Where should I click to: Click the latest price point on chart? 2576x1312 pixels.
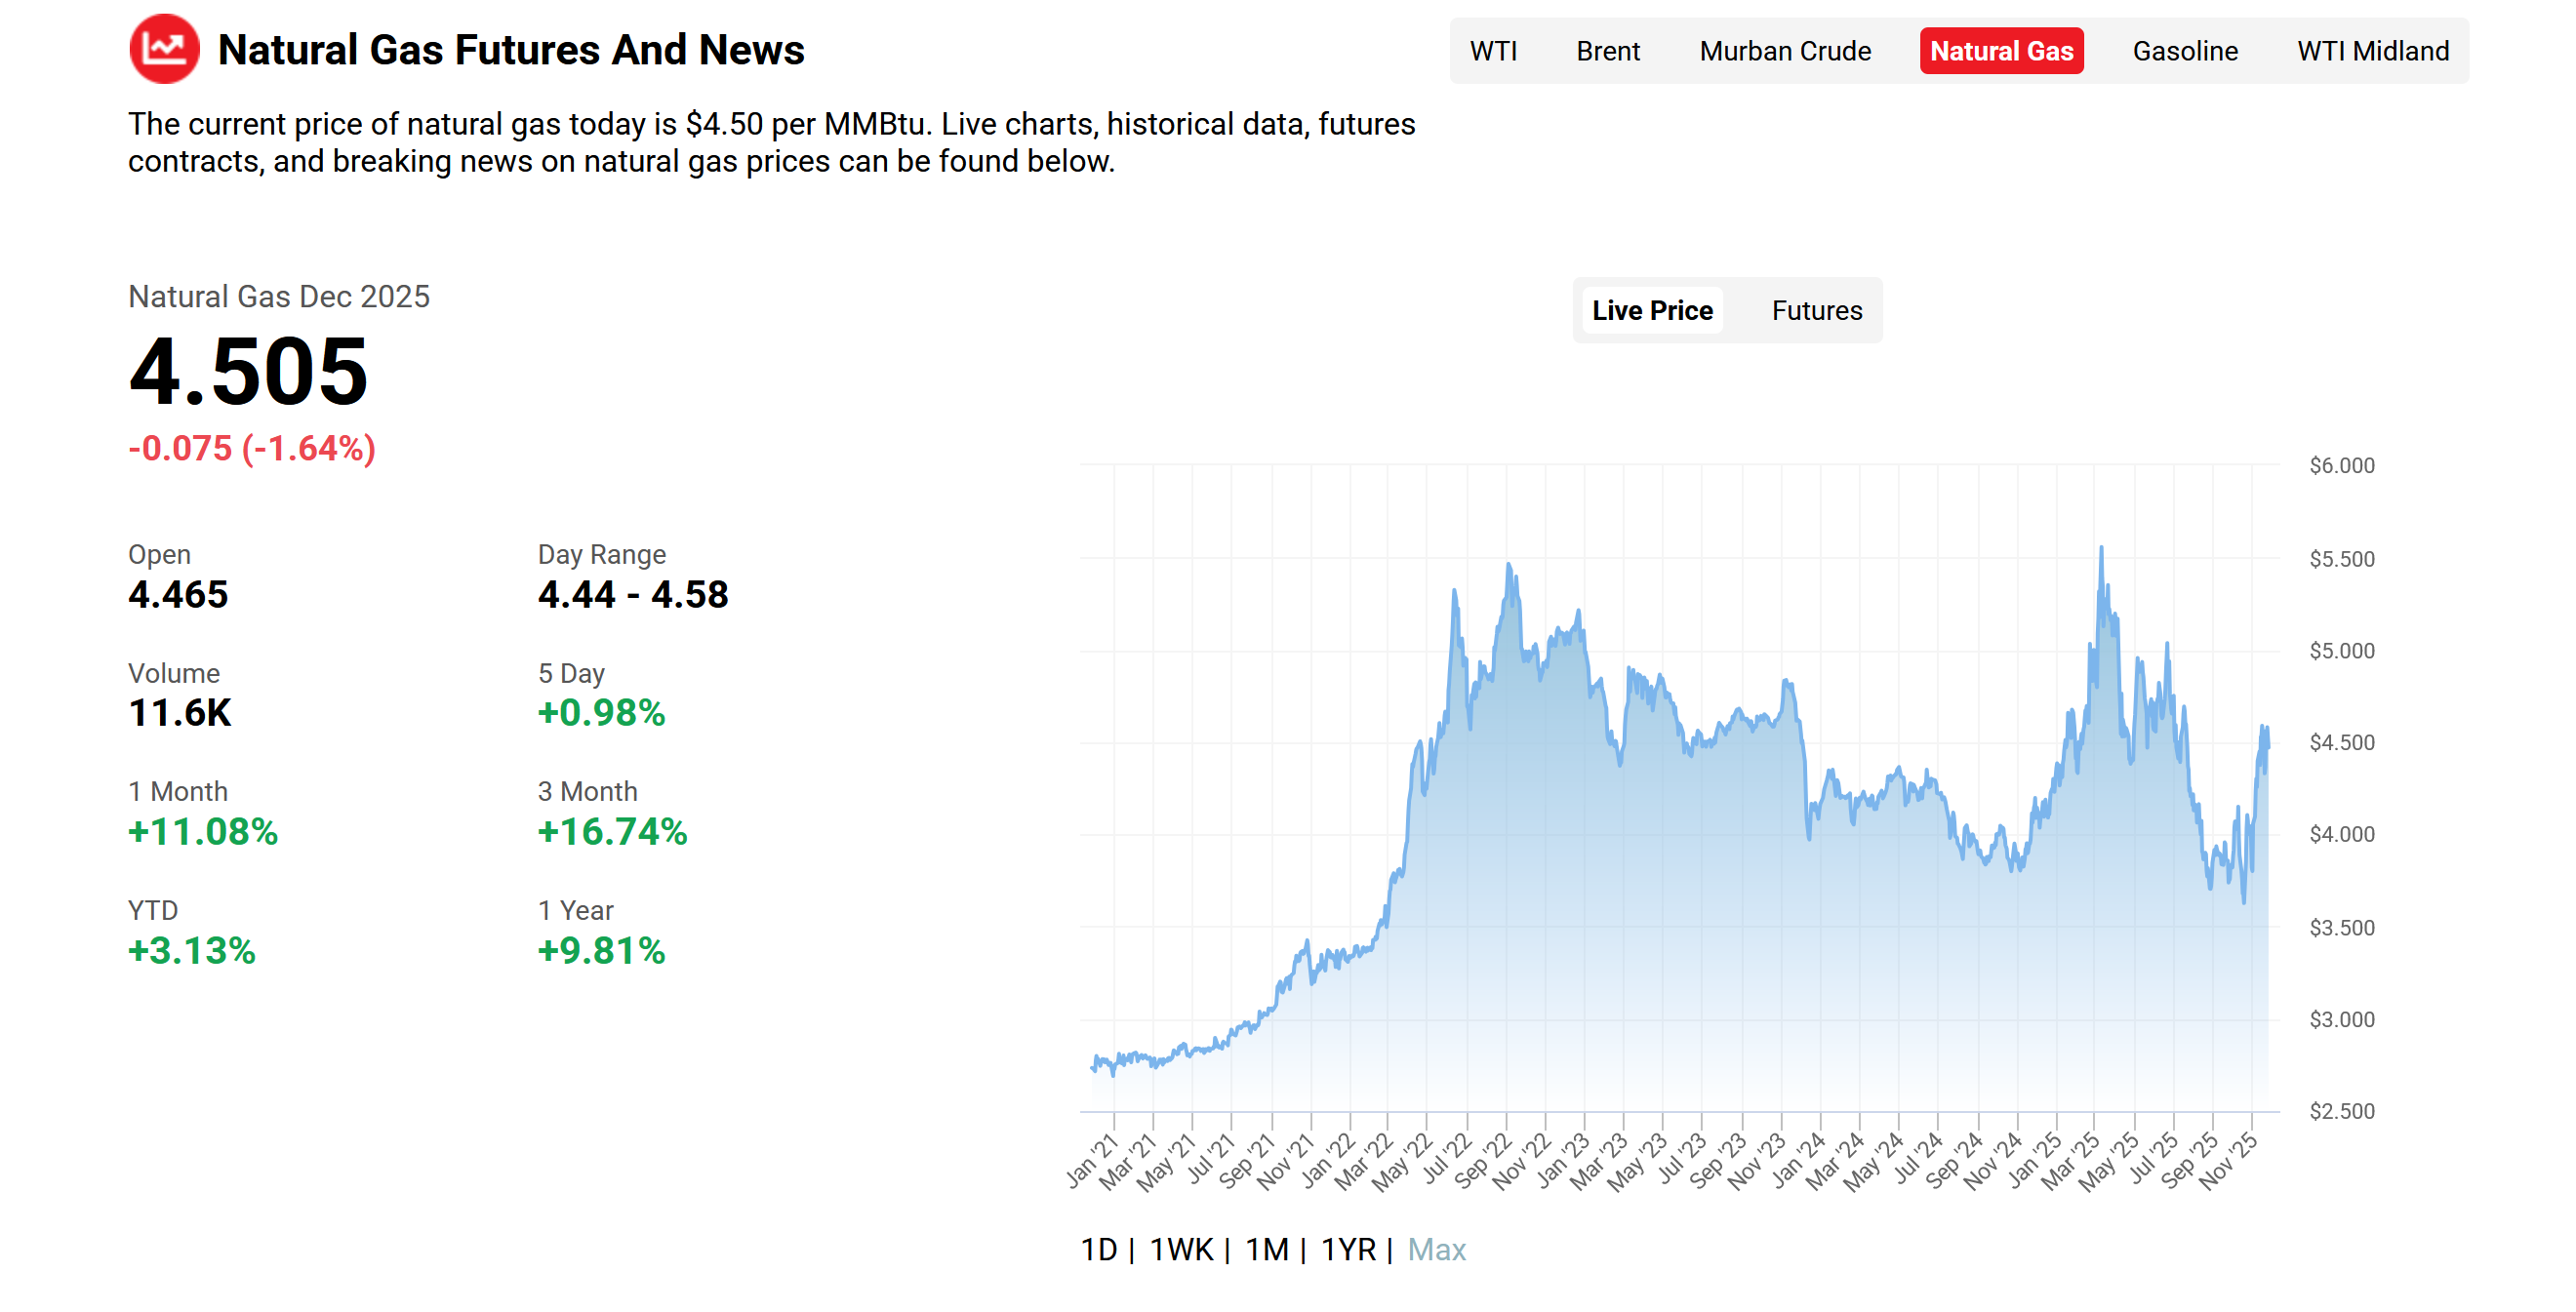coord(2267,745)
